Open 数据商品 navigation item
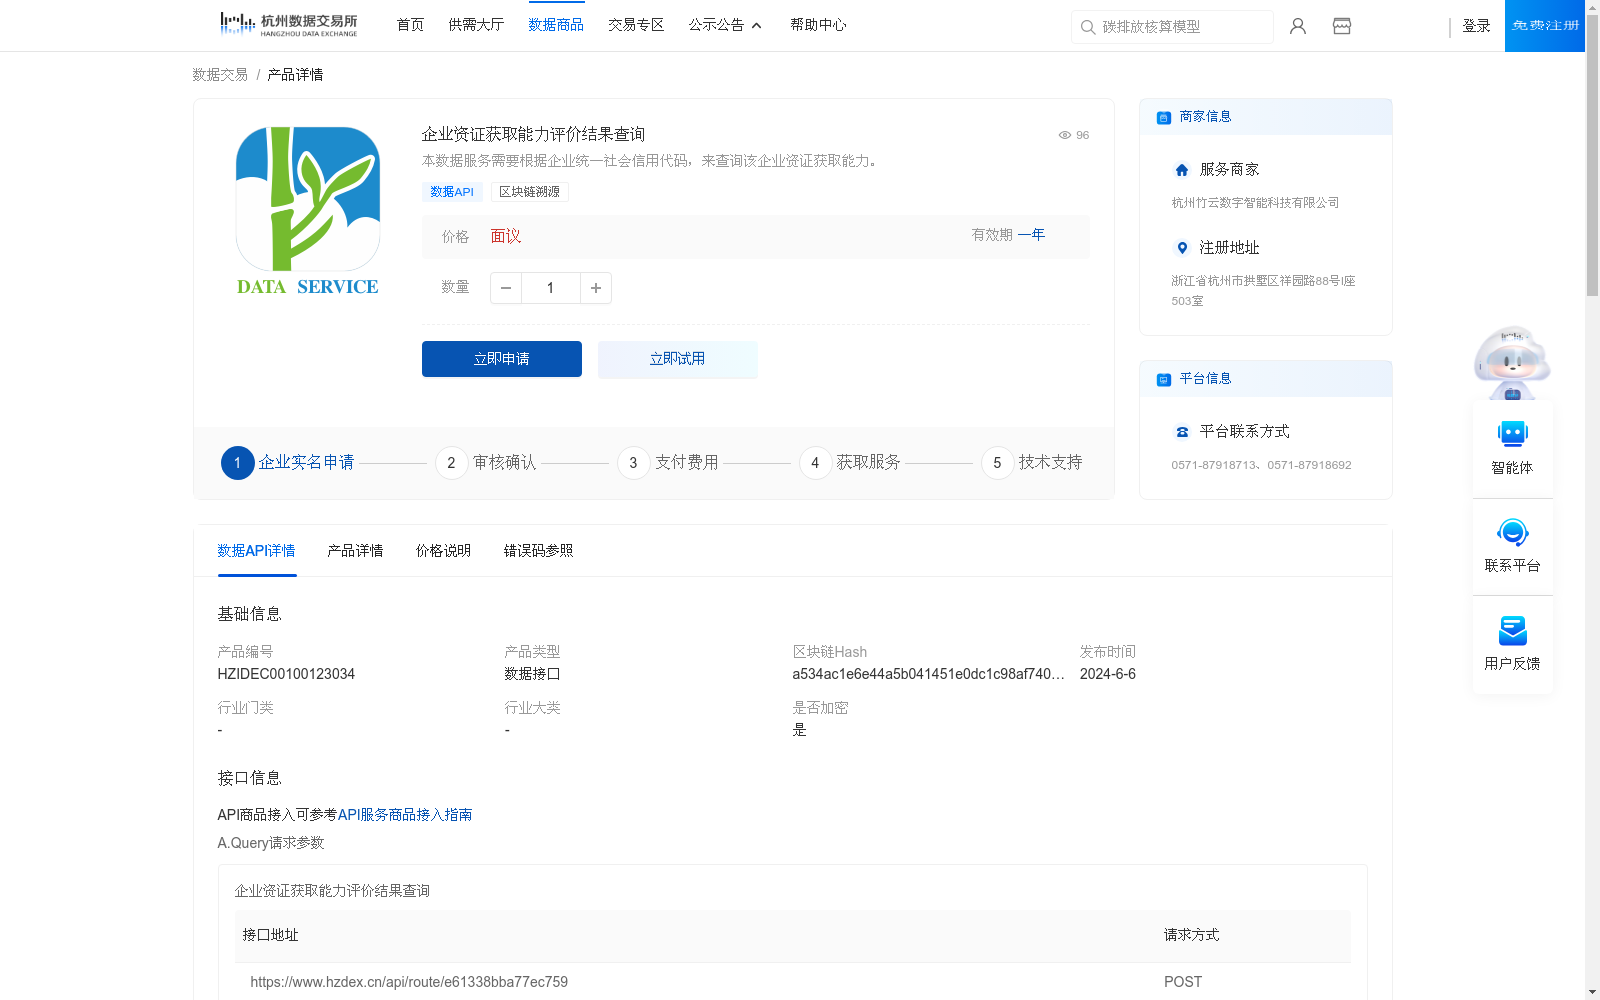The image size is (1600, 1000). (556, 25)
